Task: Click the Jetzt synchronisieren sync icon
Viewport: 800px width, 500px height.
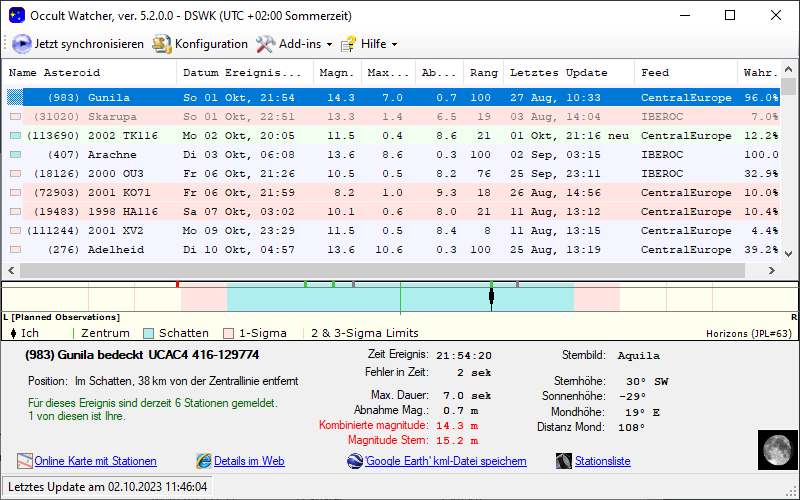Action: click(x=22, y=44)
